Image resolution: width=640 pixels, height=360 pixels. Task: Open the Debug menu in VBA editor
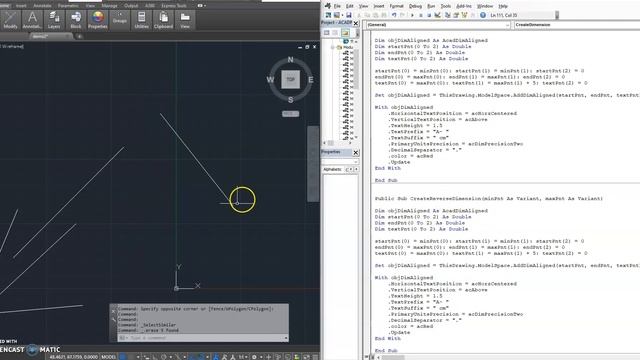pyautogui.click(x=415, y=6)
